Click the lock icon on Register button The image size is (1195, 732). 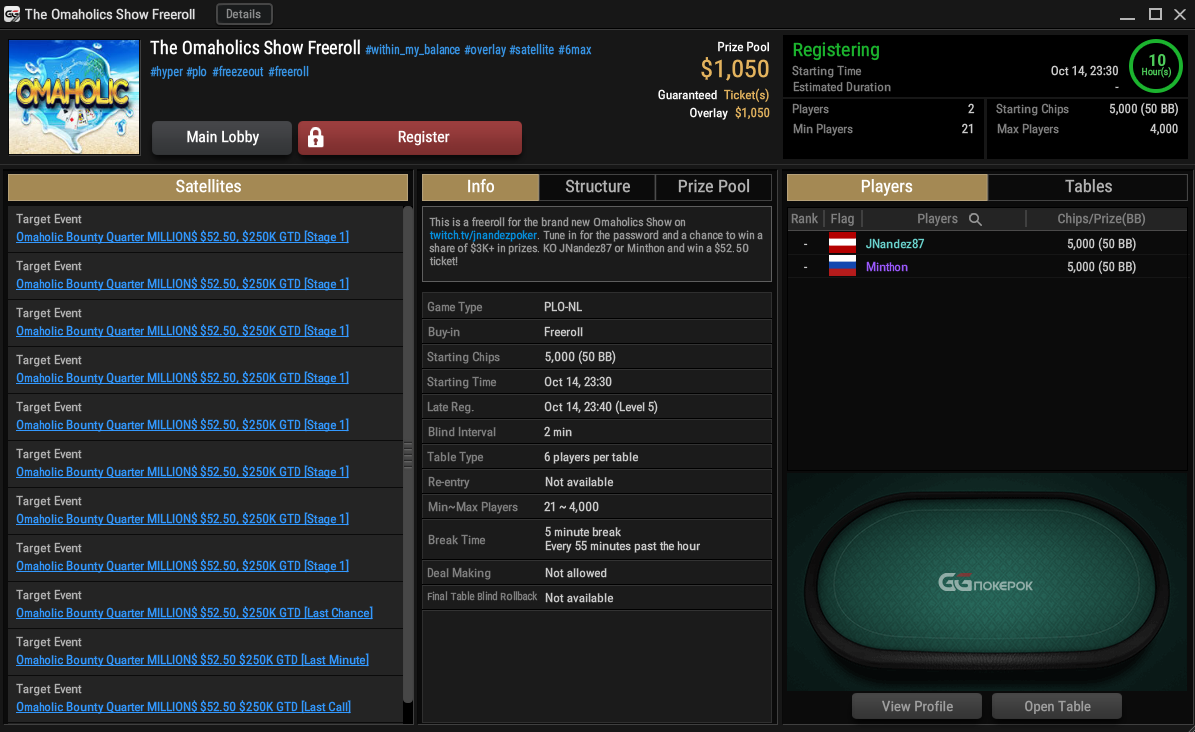pos(316,137)
